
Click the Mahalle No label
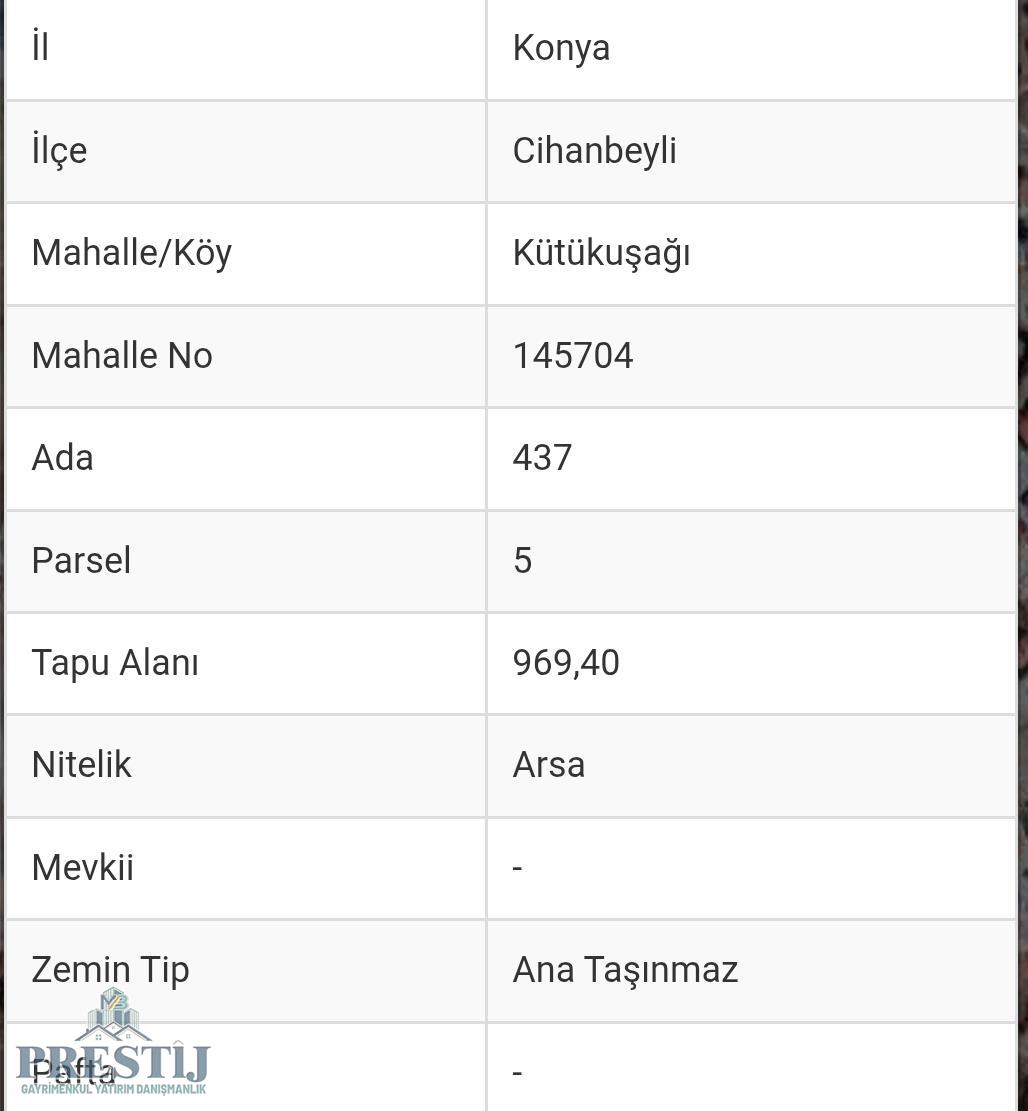[122, 356]
